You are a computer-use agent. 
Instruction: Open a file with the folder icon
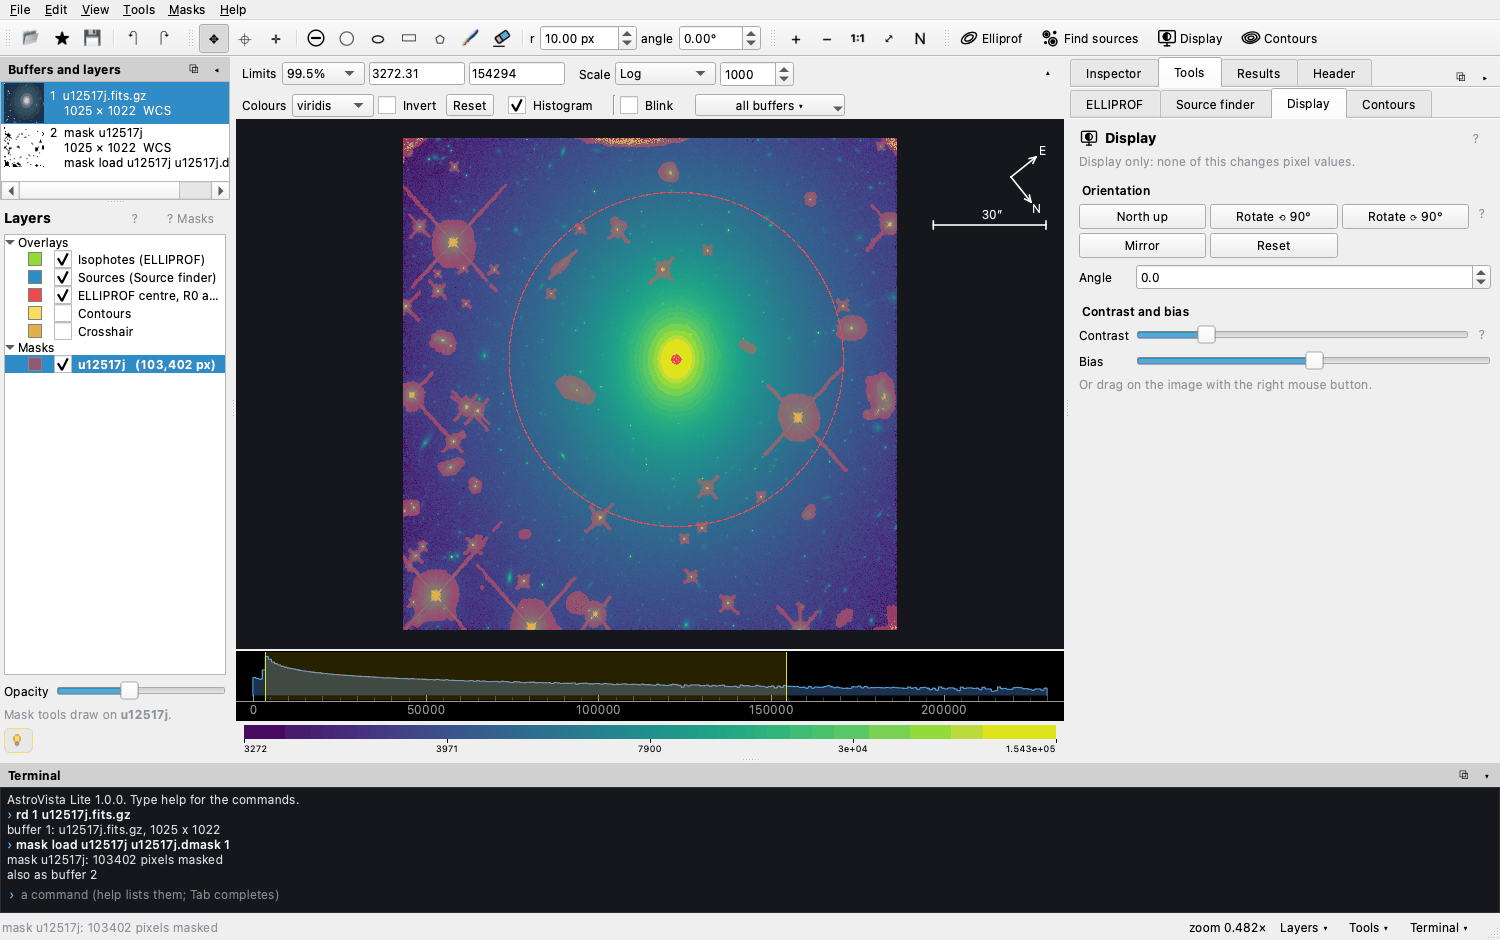pyautogui.click(x=30, y=38)
